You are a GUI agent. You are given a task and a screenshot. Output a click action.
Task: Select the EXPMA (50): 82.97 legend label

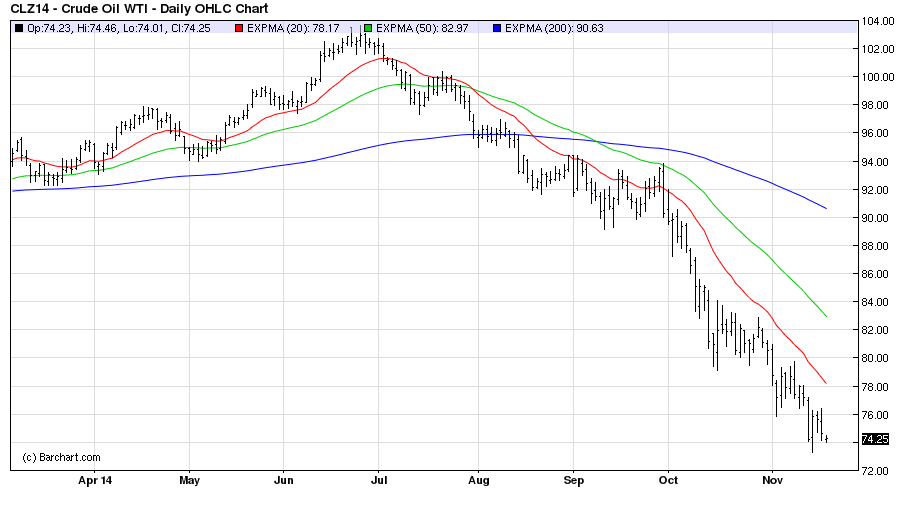coord(422,28)
